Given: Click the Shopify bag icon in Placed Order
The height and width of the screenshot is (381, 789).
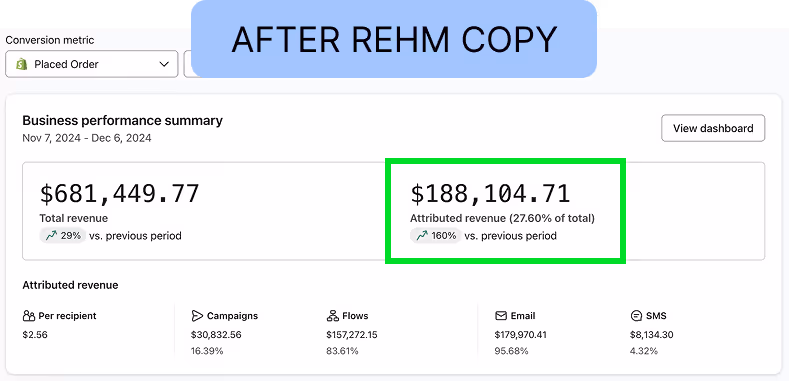Looking at the screenshot, I should coord(21,64).
